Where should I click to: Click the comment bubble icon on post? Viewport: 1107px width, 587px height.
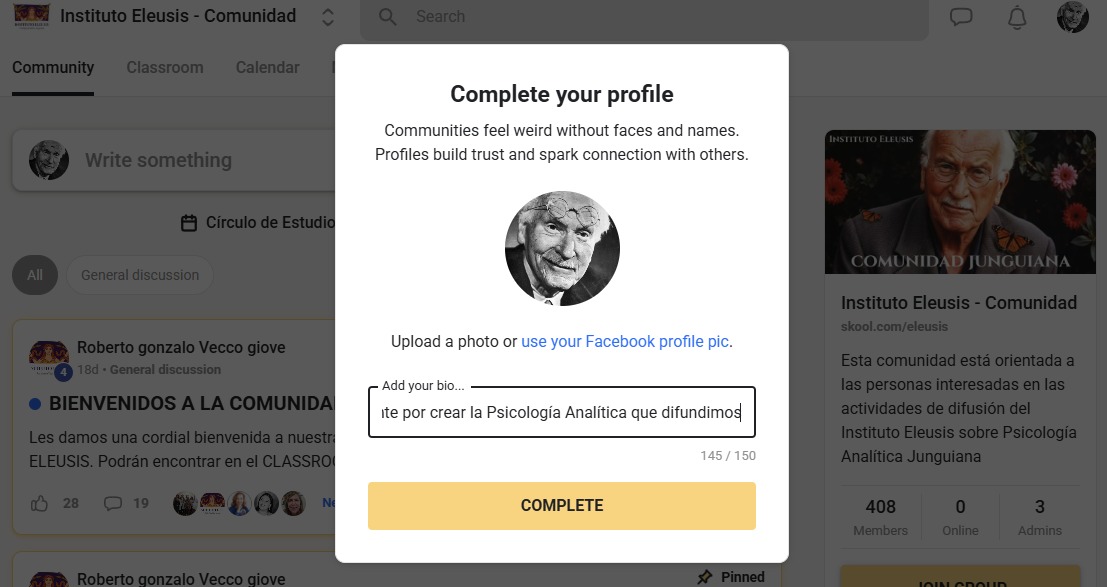pos(113,503)
